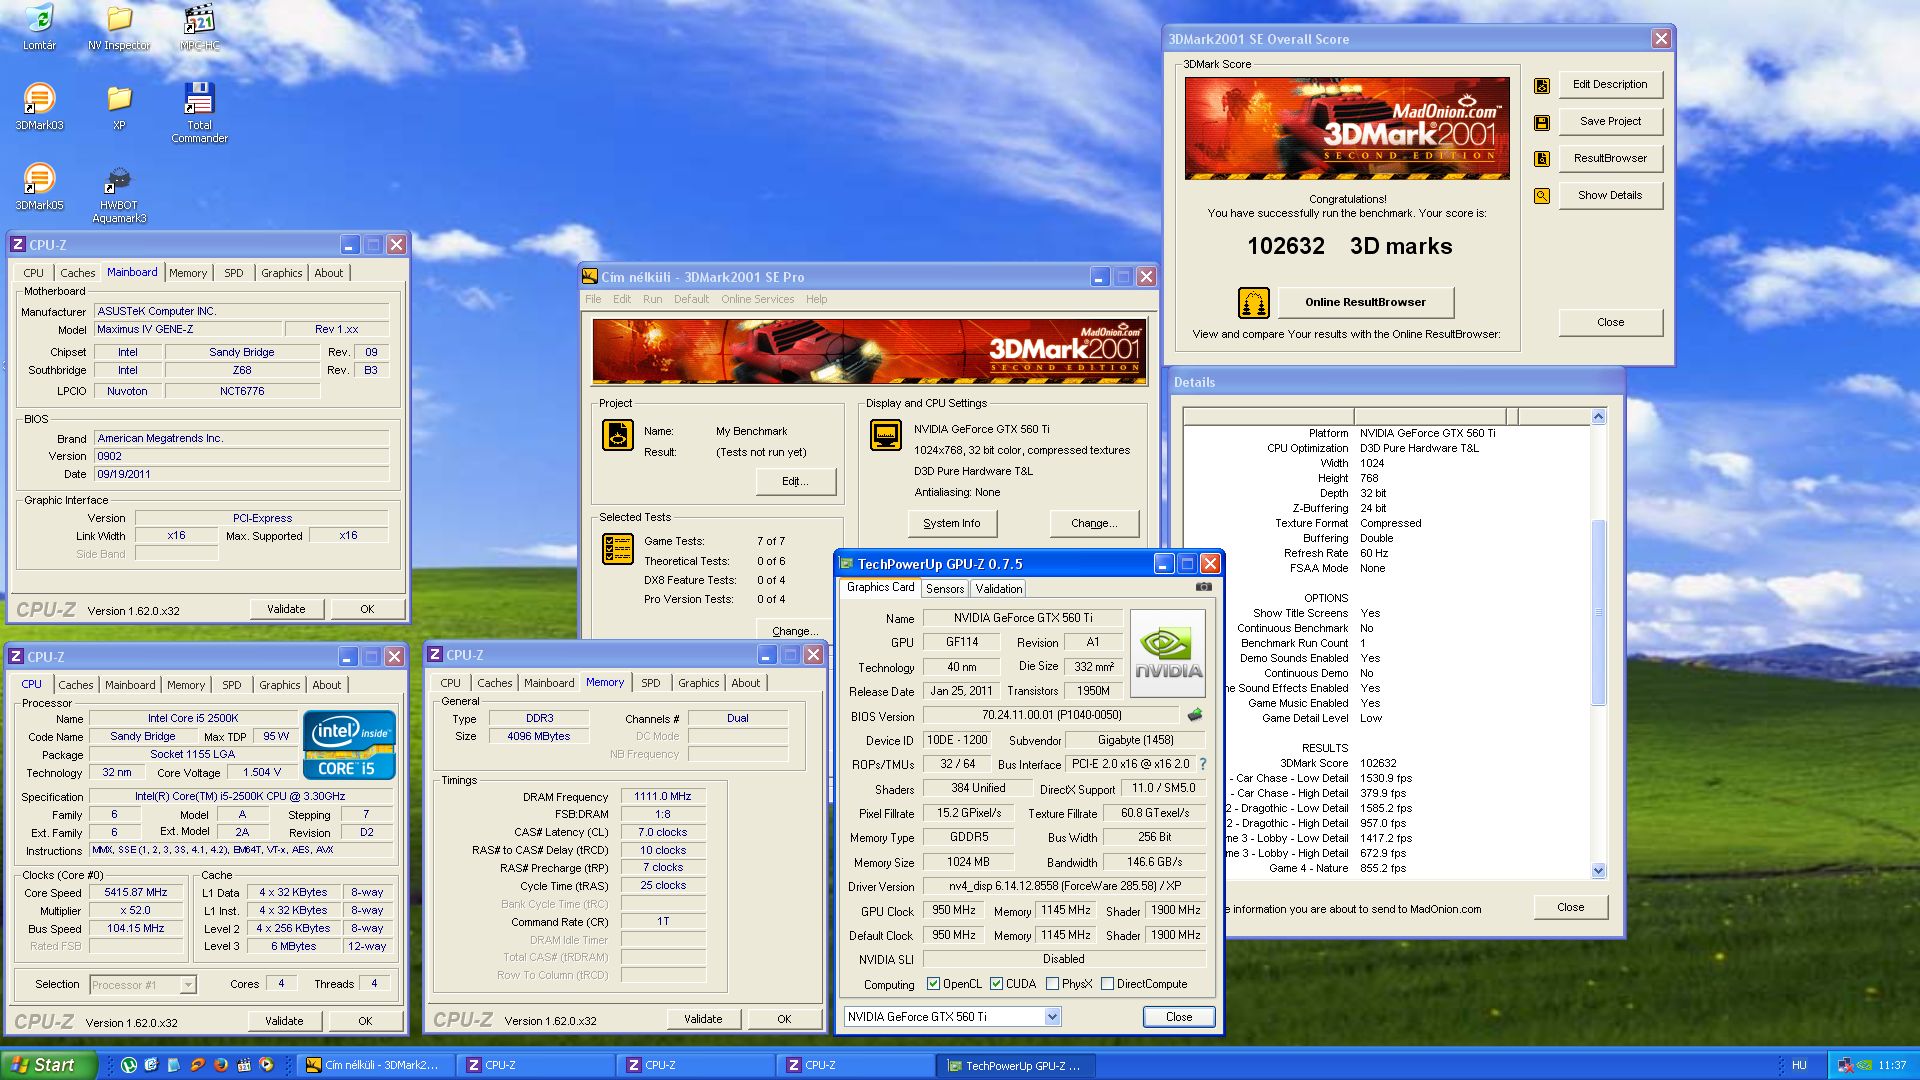Toggle the OpenCL checkbox in GPU-Z
The width and height of the screenshot is (1920, 1080).
point(933,984)
